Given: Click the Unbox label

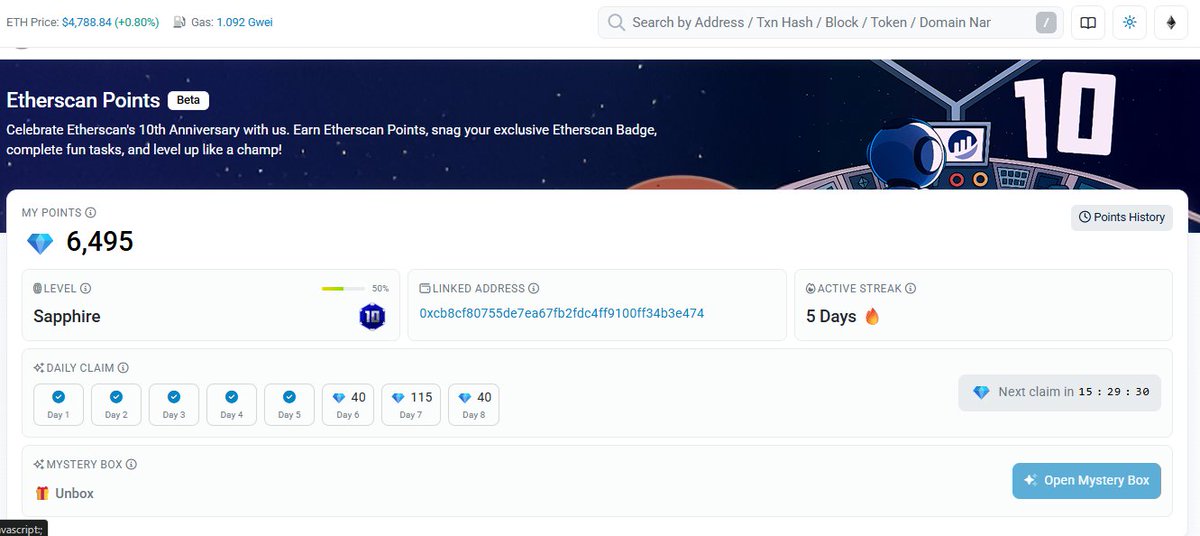Looking at the screenshot, I should [75, 493].
